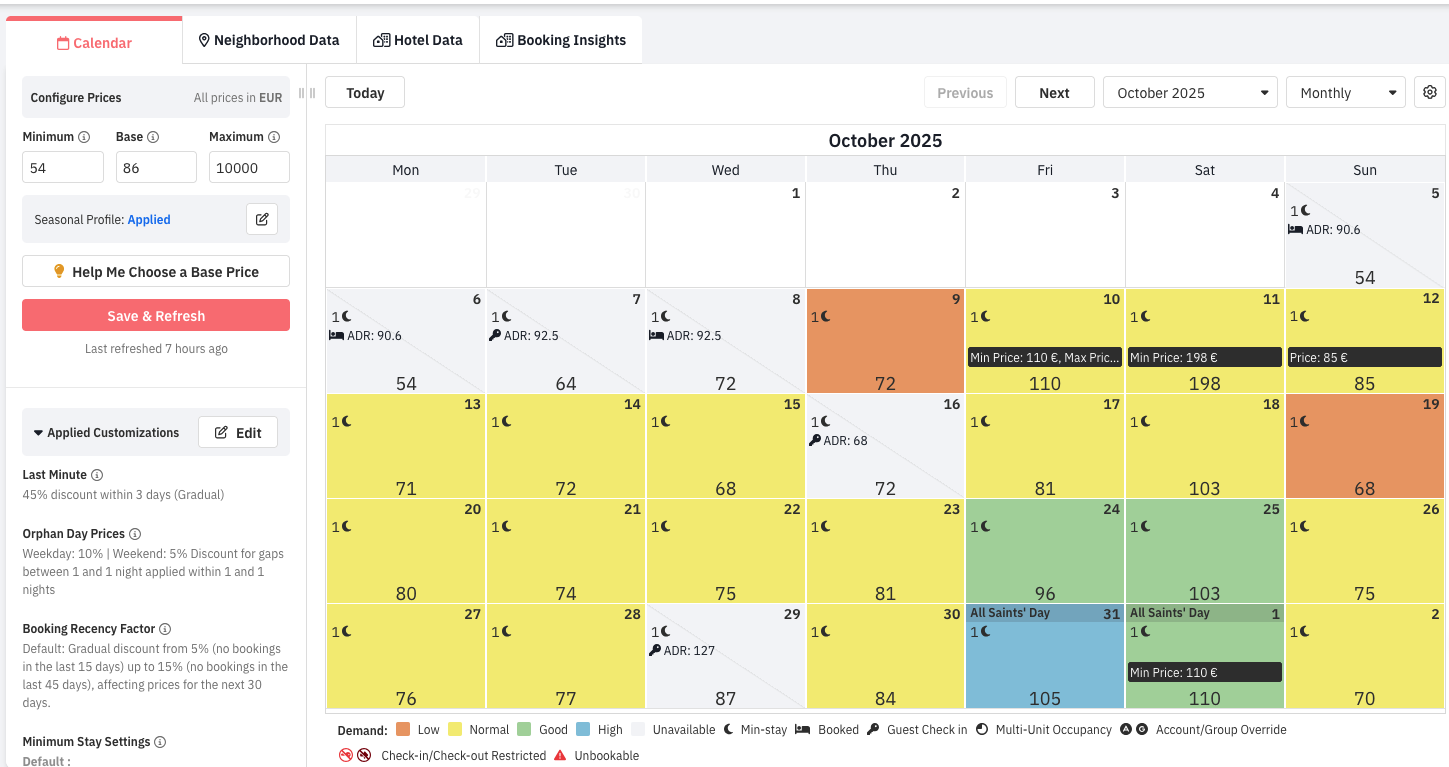Click the Applied seasonal profile link
1449x767 pixels.
pyautogui.click(x=149, y=220)
